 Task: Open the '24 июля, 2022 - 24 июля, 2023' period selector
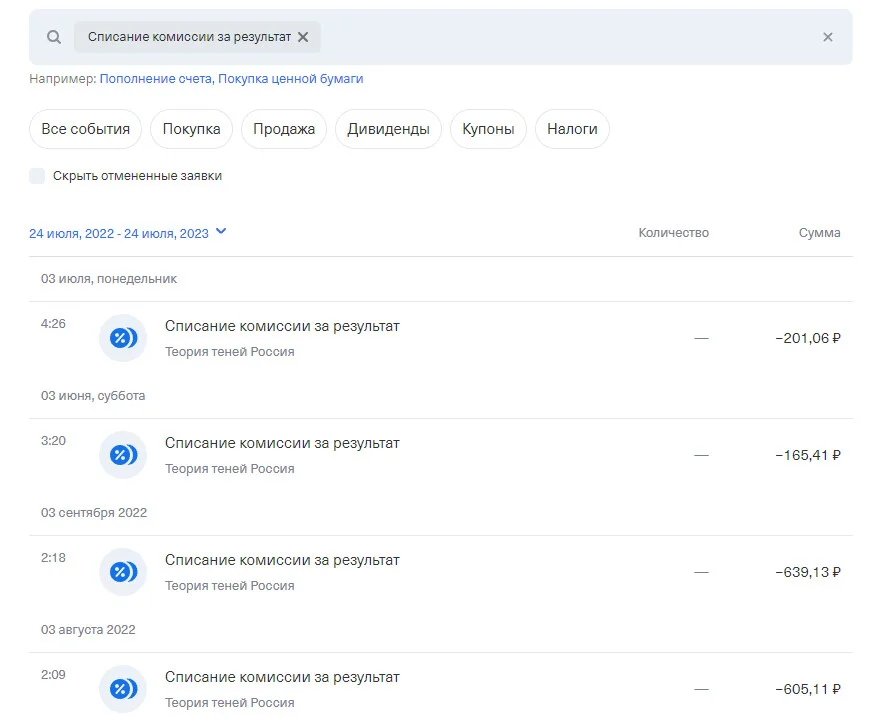(x=119, y=234)
